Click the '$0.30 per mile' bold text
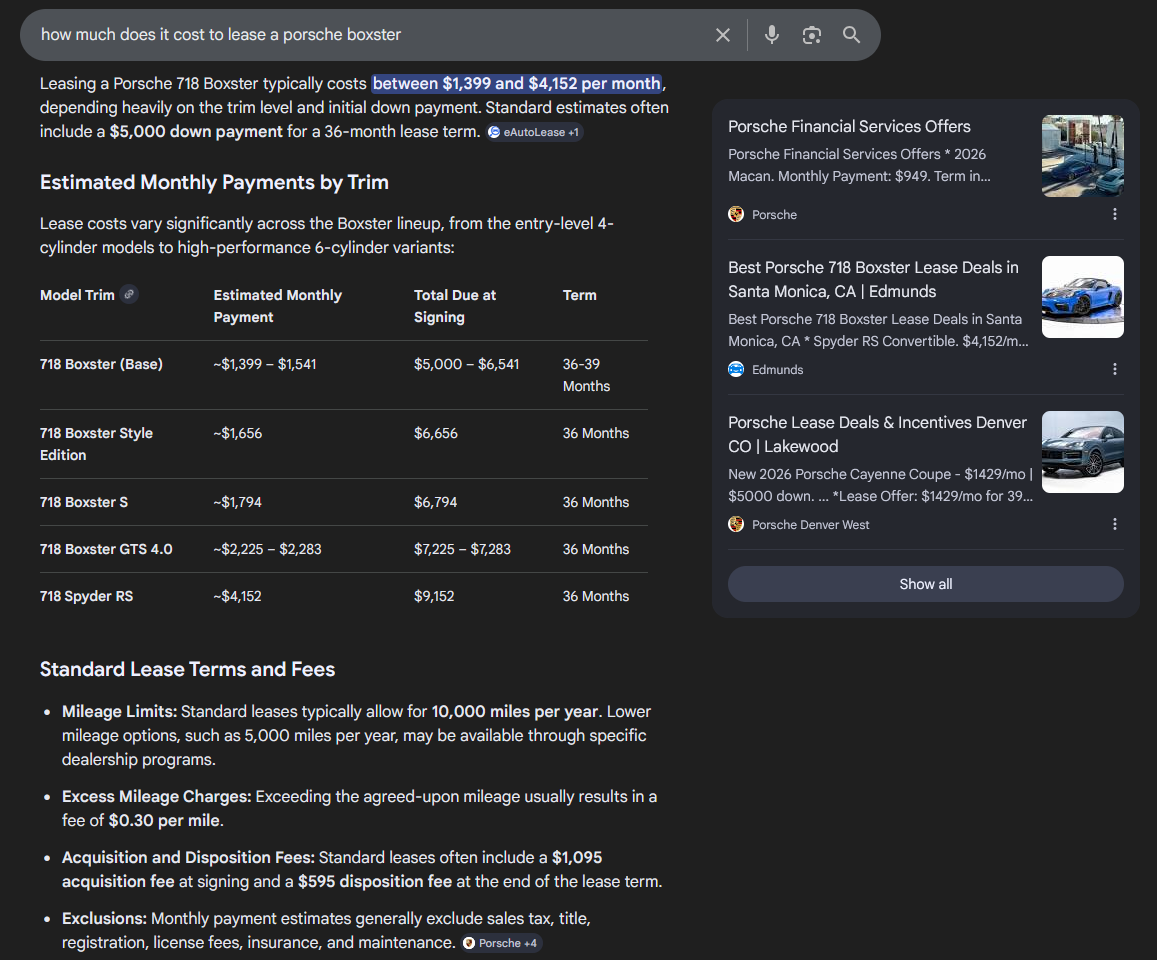 pos(164,821)
